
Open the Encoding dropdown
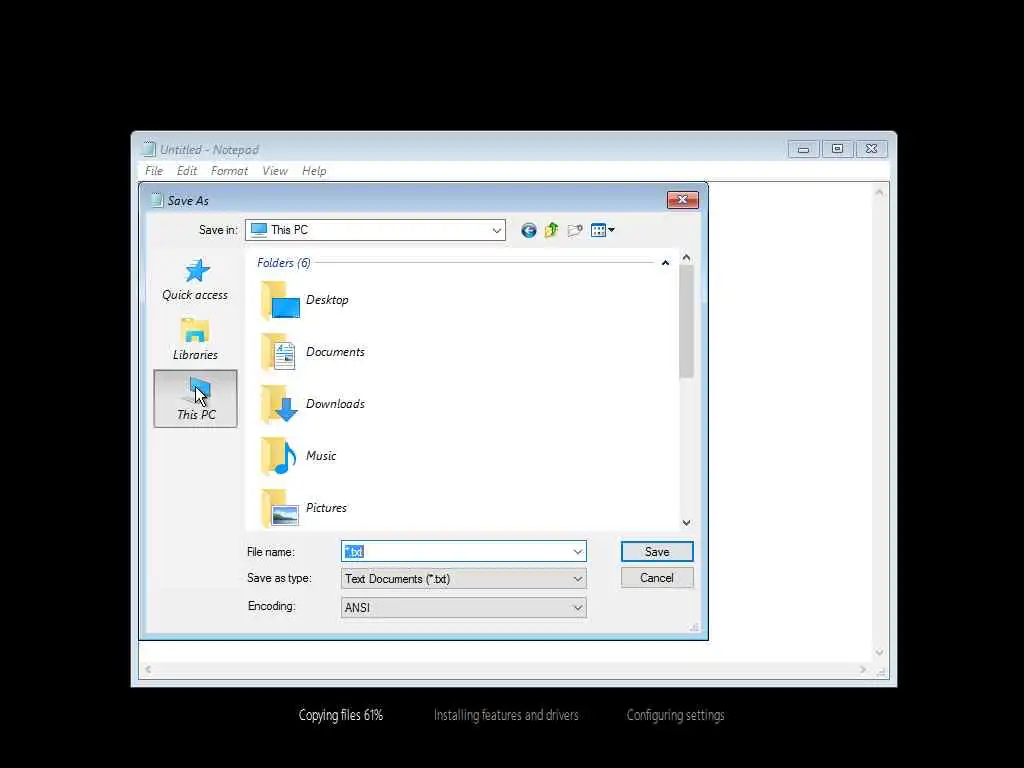point(464,607)
